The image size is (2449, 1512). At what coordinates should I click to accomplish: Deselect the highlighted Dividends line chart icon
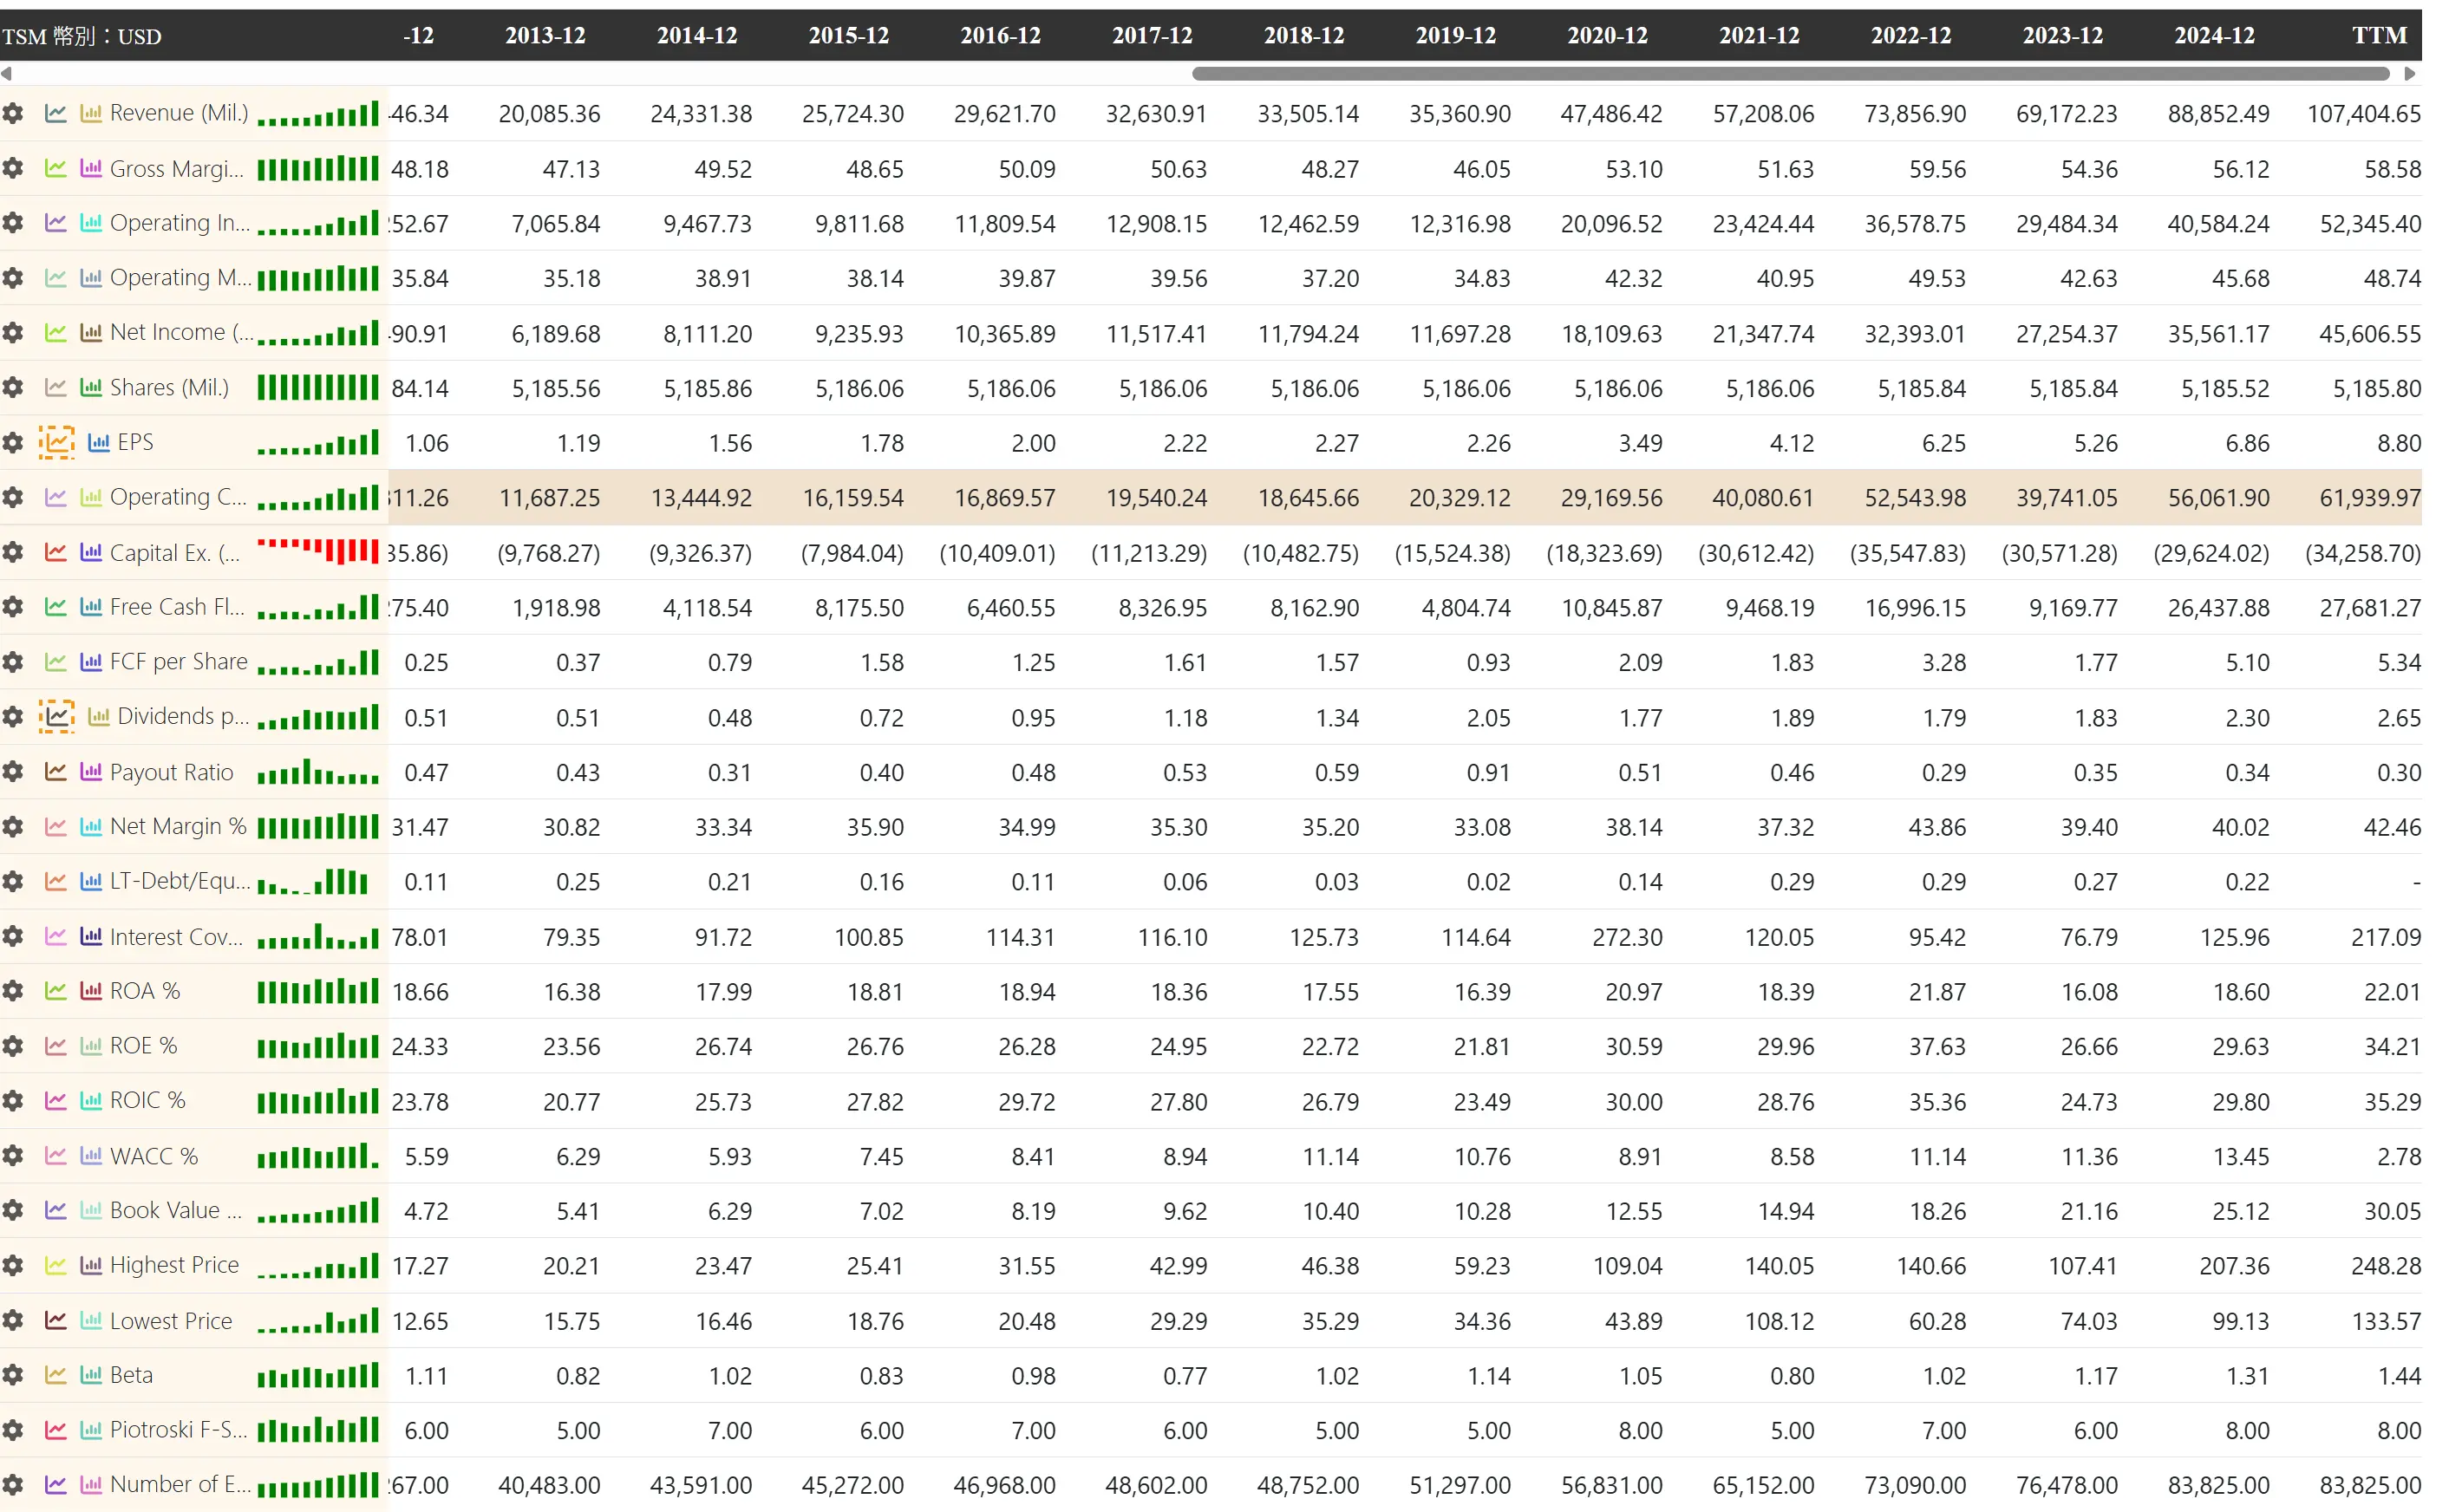click(x=57, y=716)
